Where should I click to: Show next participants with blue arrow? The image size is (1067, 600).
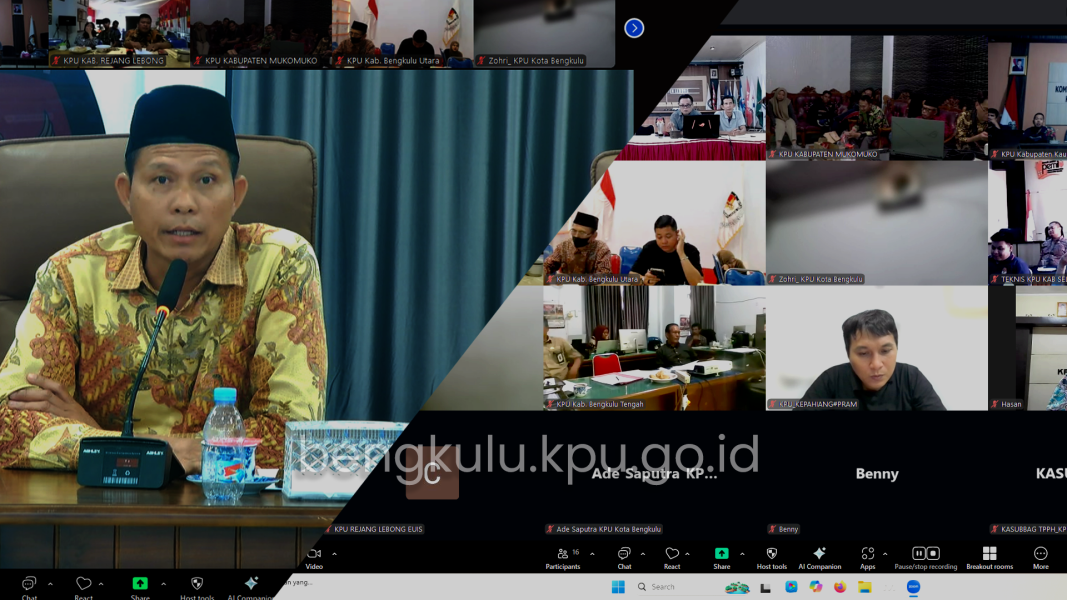click(634, 28)
